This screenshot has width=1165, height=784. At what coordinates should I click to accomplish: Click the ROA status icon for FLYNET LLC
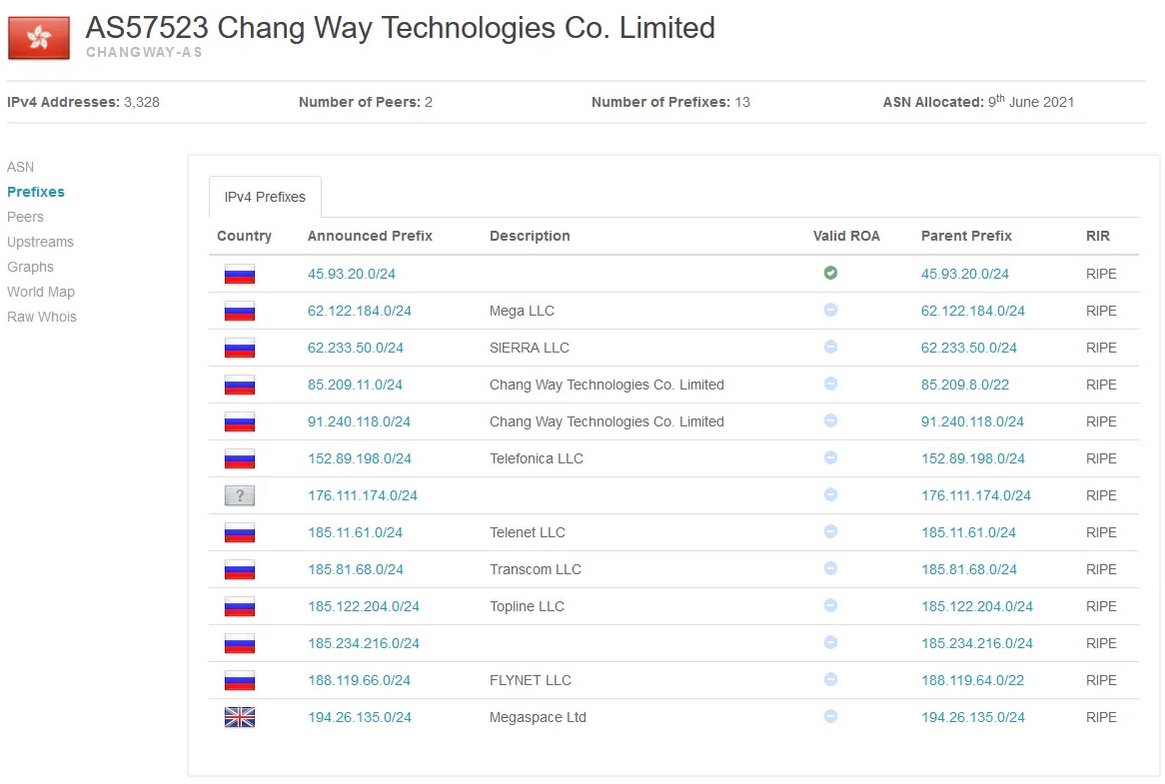(830, 680)
